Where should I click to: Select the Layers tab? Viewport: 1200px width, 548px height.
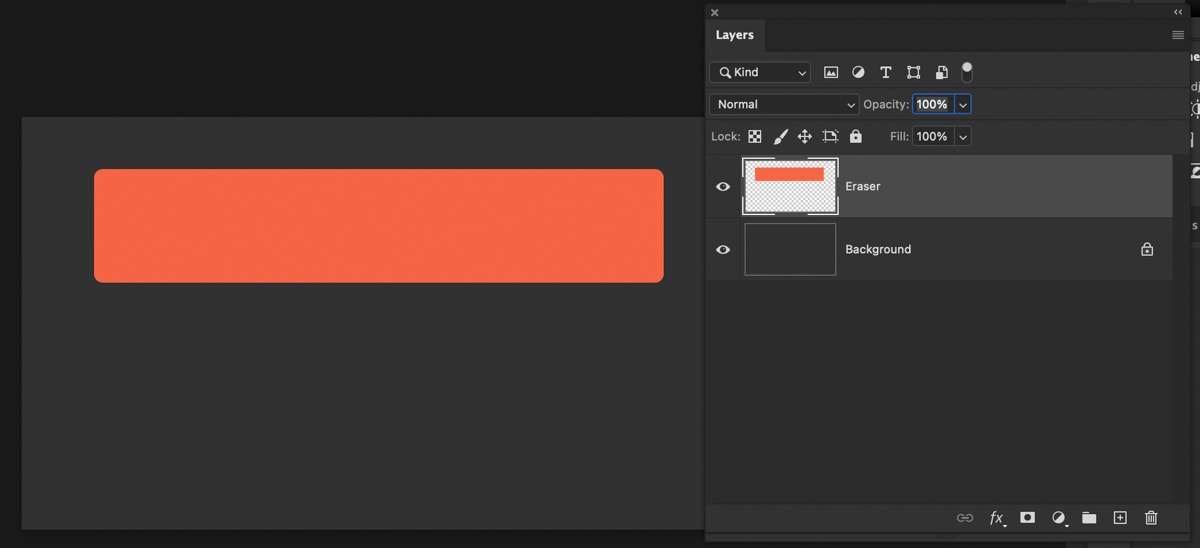click(x=735, y=35)
